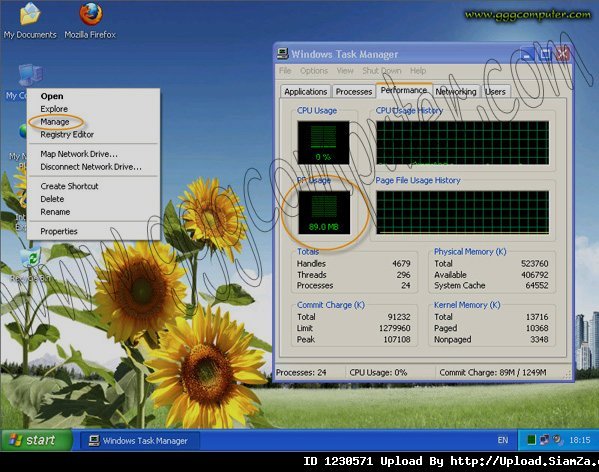The height and width of the screenshot is (472, 599).
Task: Click the Commit Charge (K) group label
Action: point(331,305)
